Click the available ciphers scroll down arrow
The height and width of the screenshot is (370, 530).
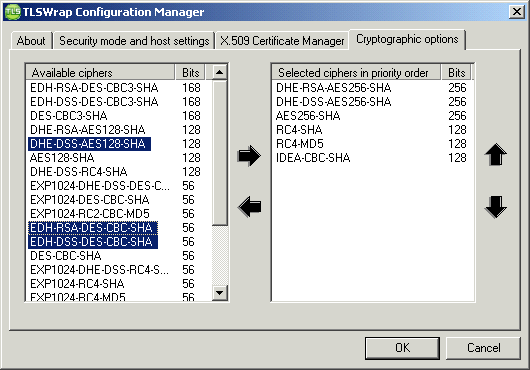(x=220, y=293)
